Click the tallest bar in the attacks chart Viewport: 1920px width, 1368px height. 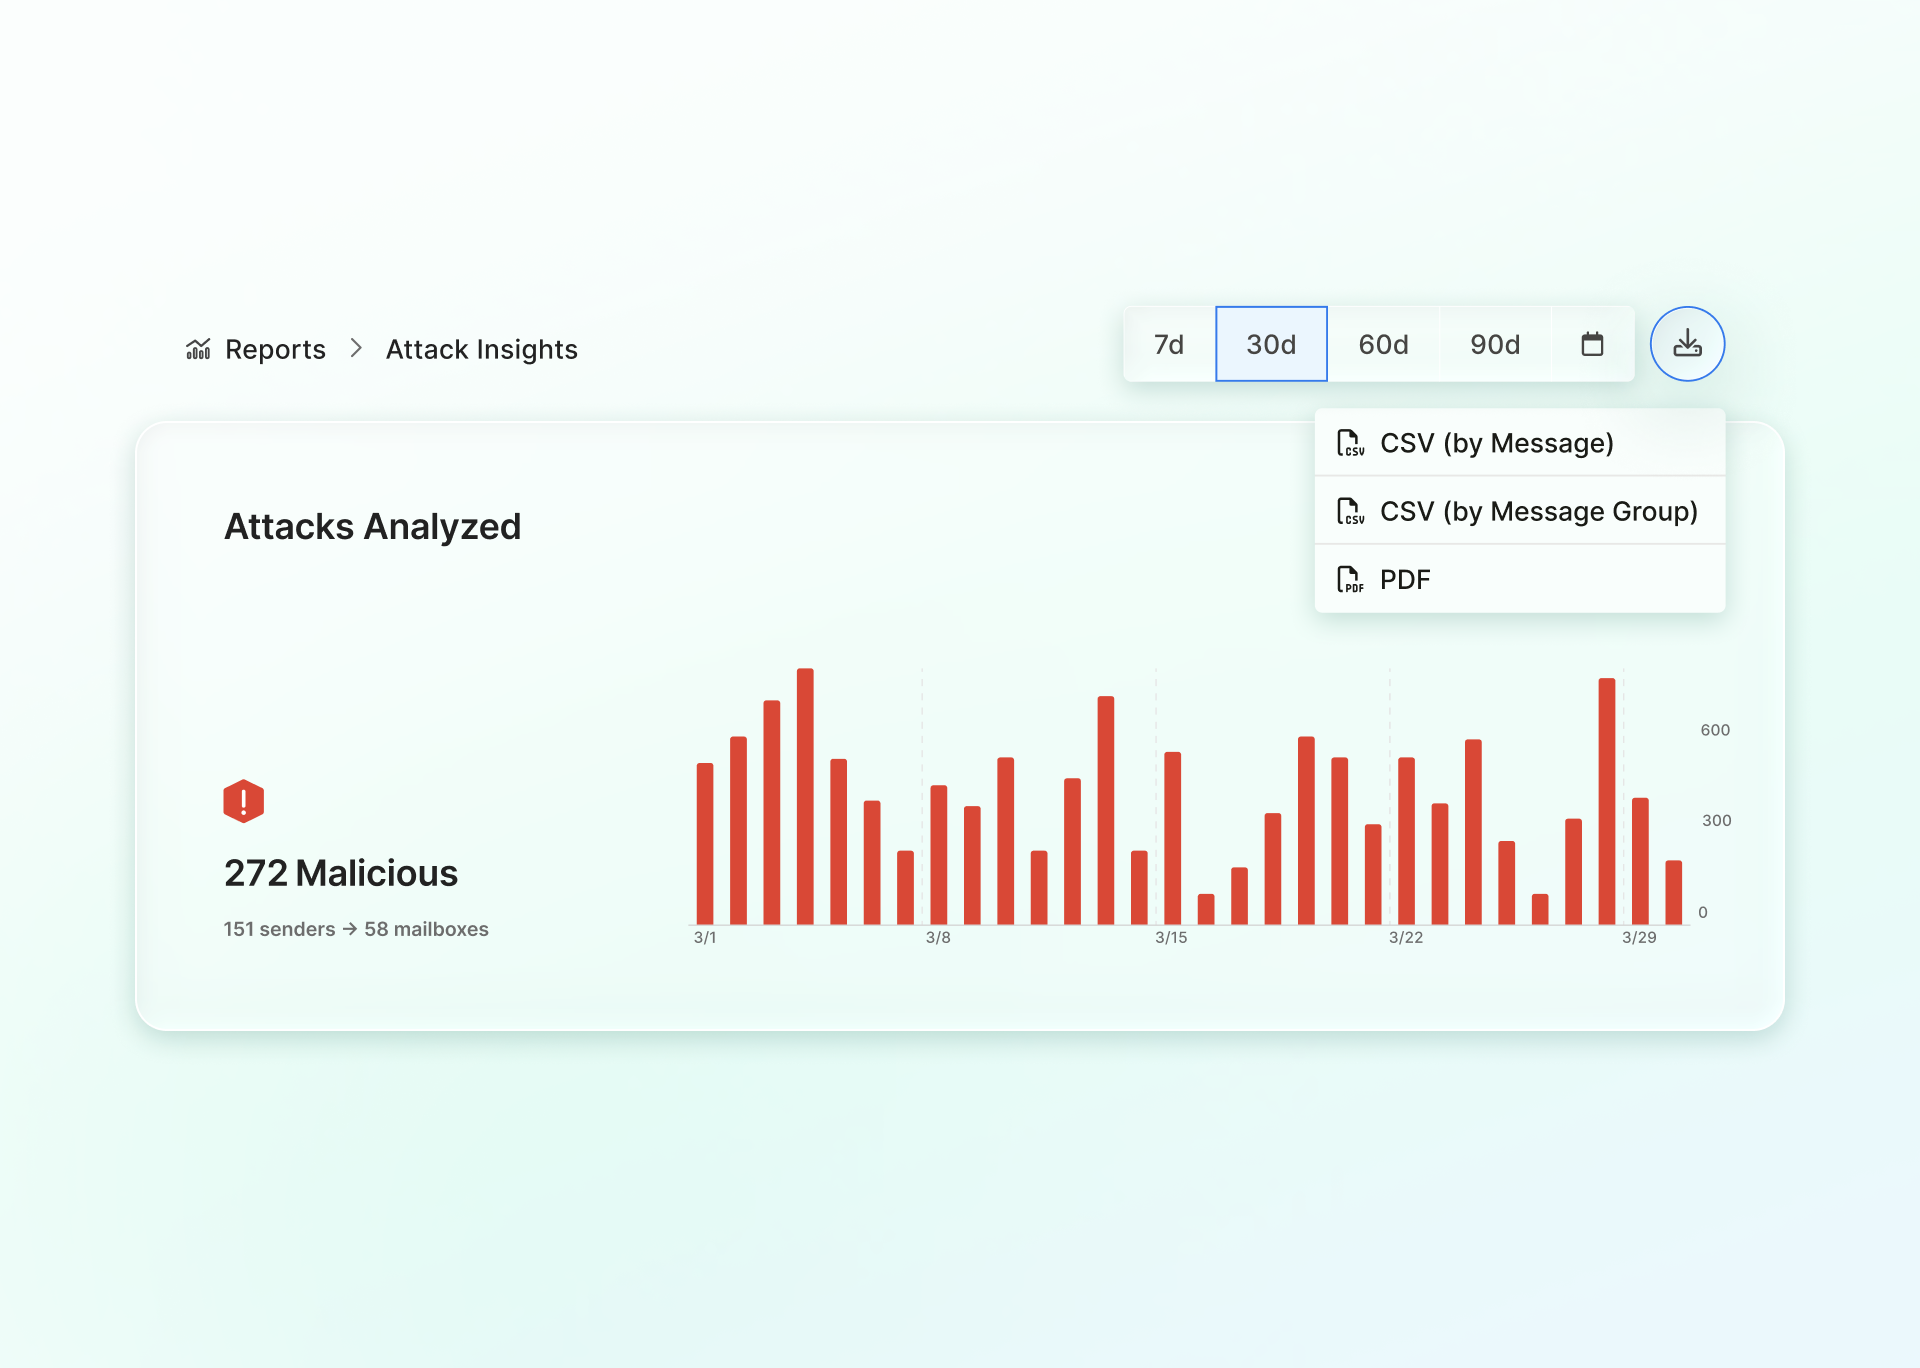805,796
